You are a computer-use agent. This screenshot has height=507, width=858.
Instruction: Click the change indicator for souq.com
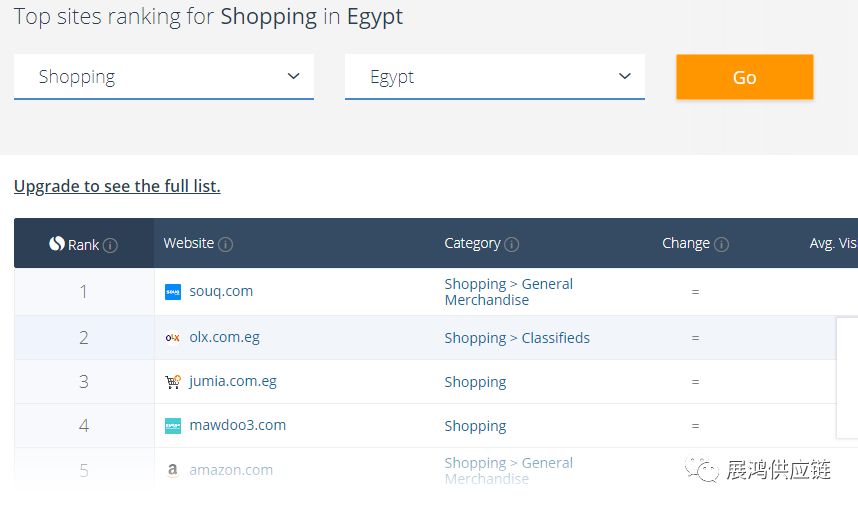(695, 292)
